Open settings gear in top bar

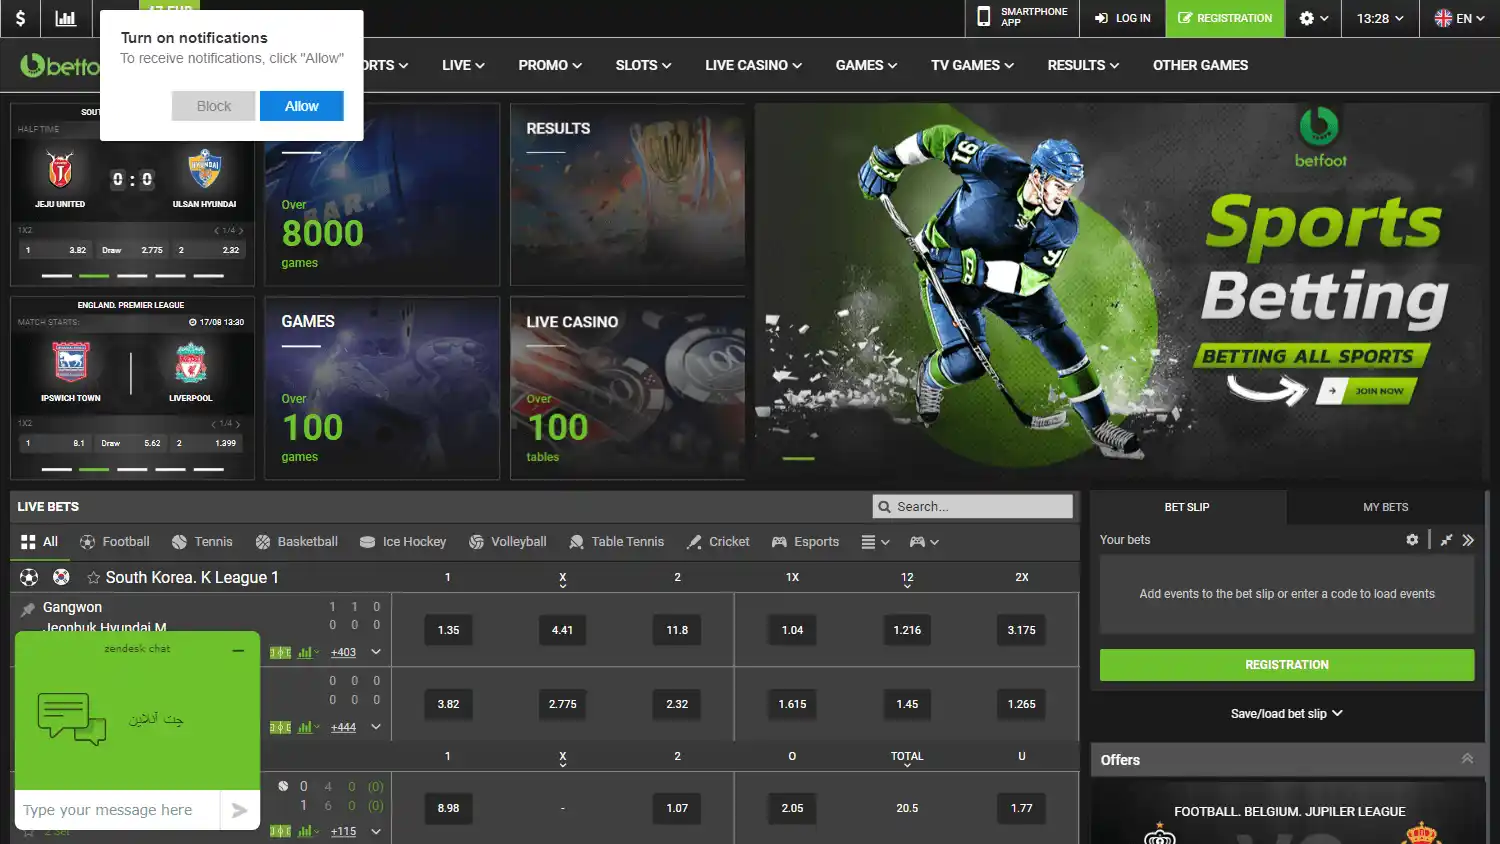[x=1306, y=18]
